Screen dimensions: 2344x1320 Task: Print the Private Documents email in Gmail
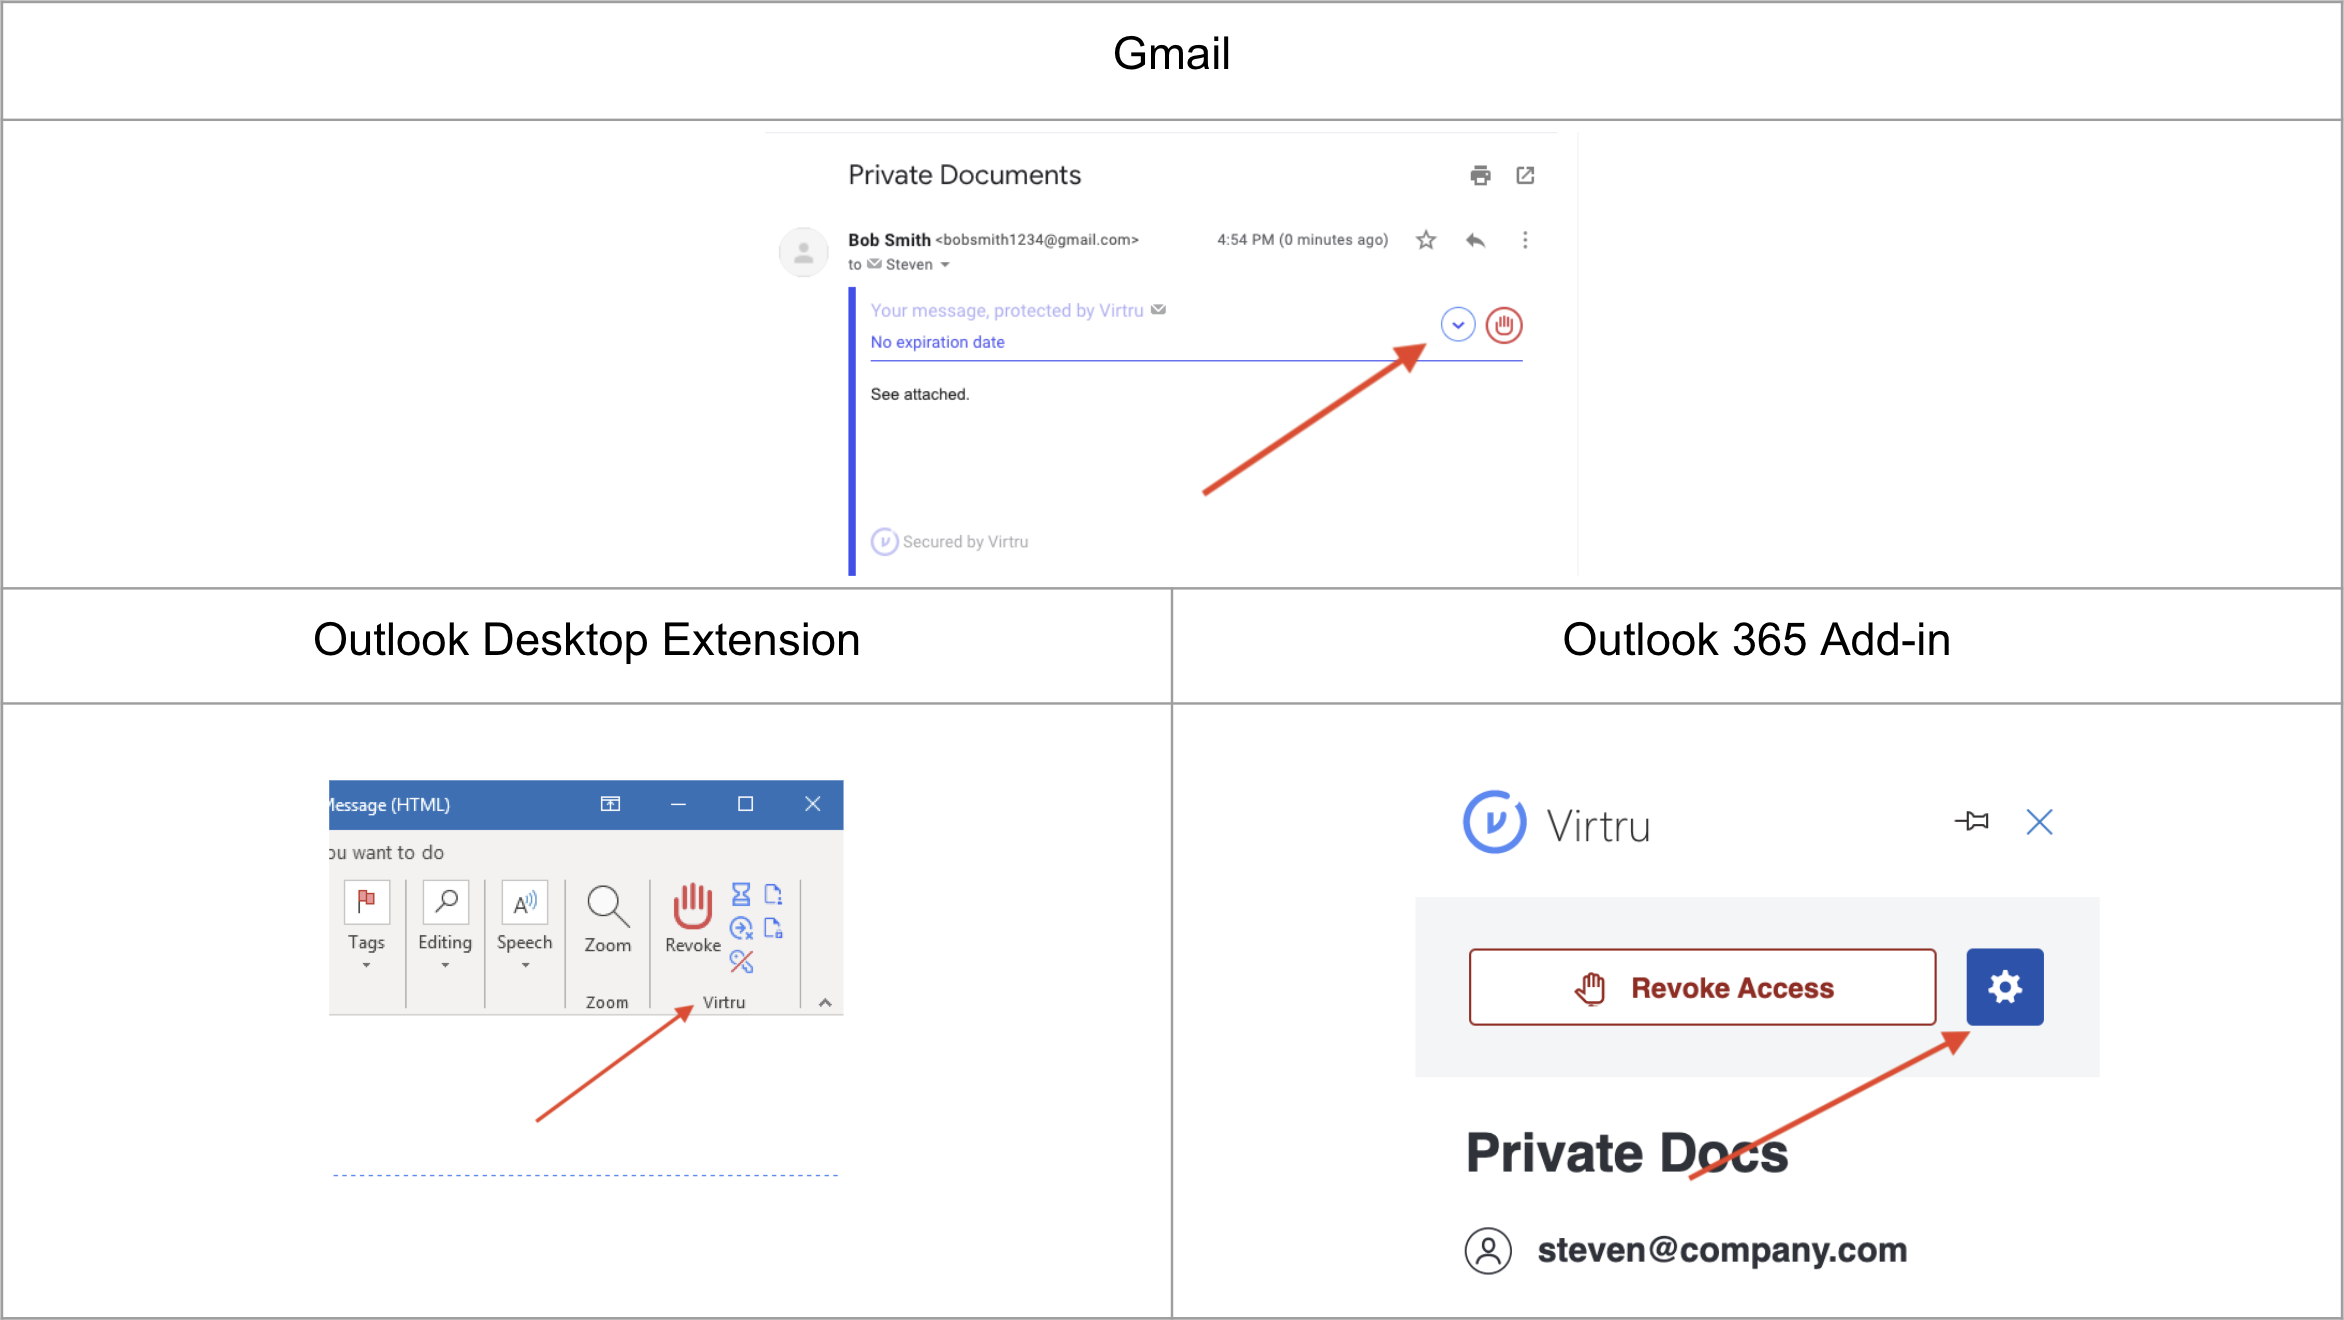pyautogui.click(x=1480, y=176)
